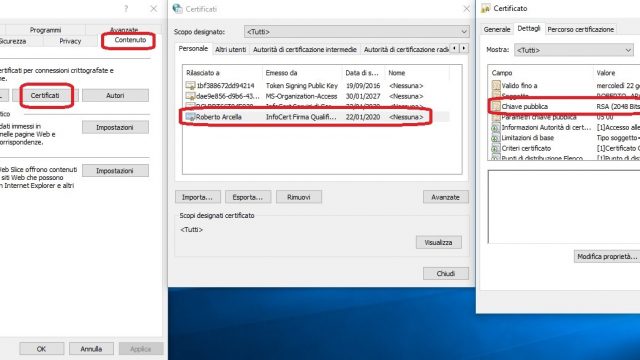
Task: Open the Mostra dropdown in Certificato window
Action: tap(573, 50)
